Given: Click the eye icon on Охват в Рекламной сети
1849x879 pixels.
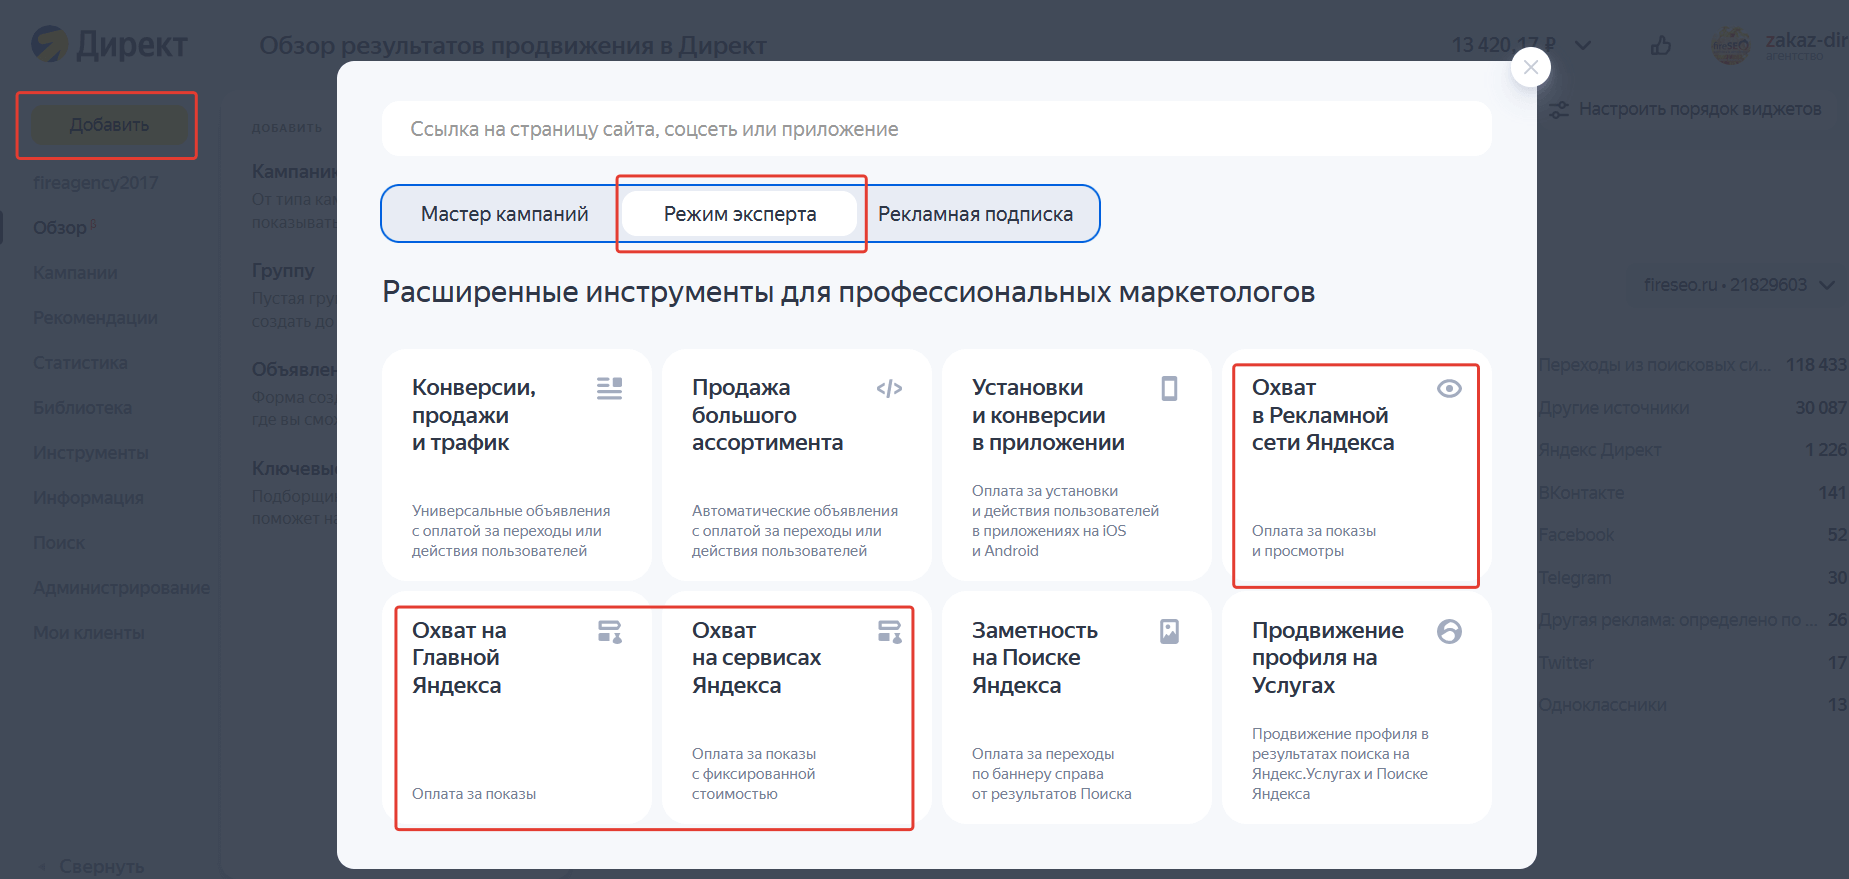Looking at the screenshot, I should click(1449, 388).
